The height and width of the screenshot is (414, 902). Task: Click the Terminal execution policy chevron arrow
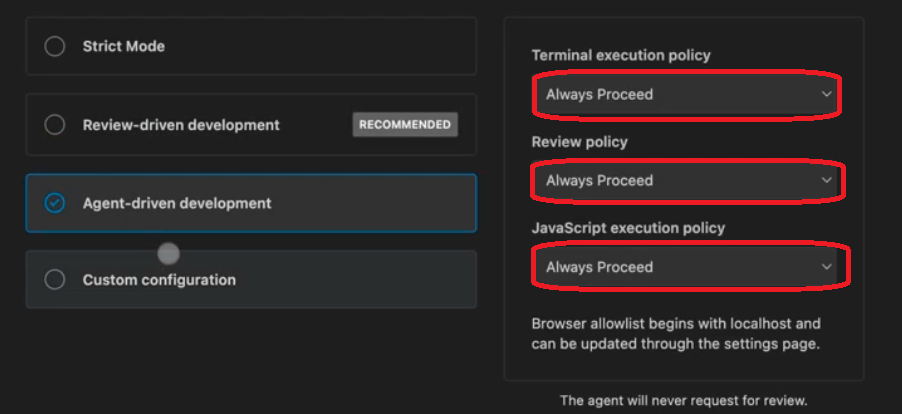[x=826, y=95]
